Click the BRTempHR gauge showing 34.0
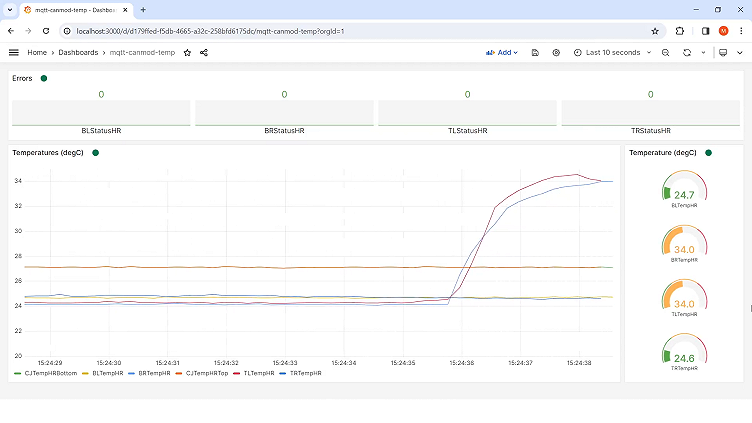The image size is (752, 423). [x=684, y=243]
